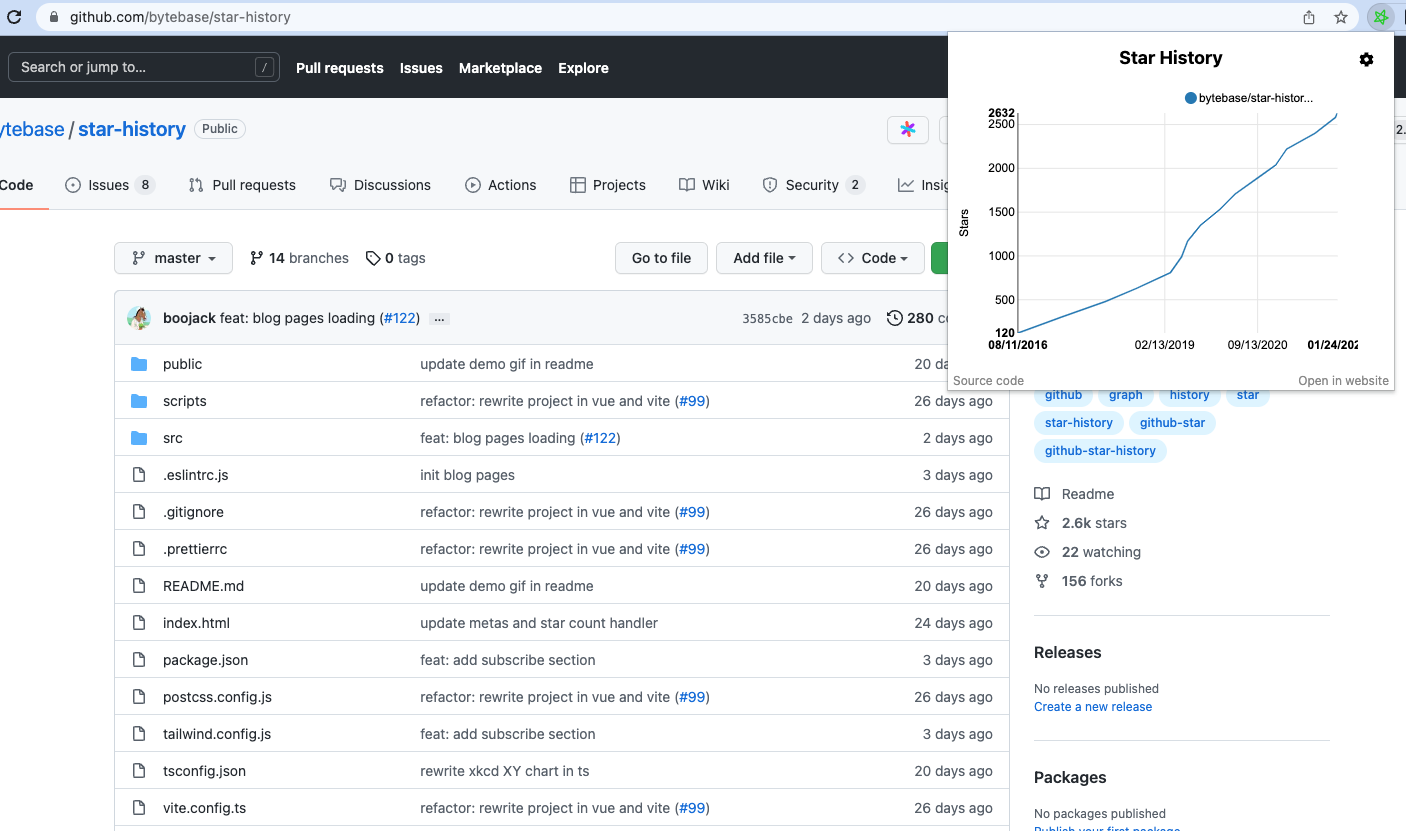The width and height of the screenshot is (1406, 831).
Task: Click the browser address bar URL
Action: 181,17
